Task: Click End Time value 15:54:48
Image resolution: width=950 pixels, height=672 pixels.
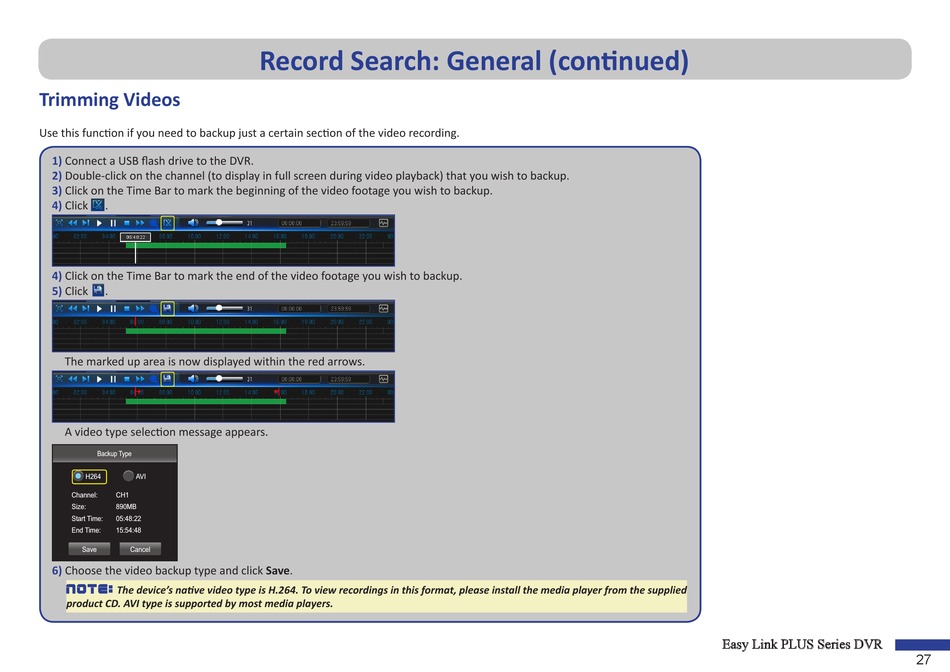Action: (x=128, y=530)
